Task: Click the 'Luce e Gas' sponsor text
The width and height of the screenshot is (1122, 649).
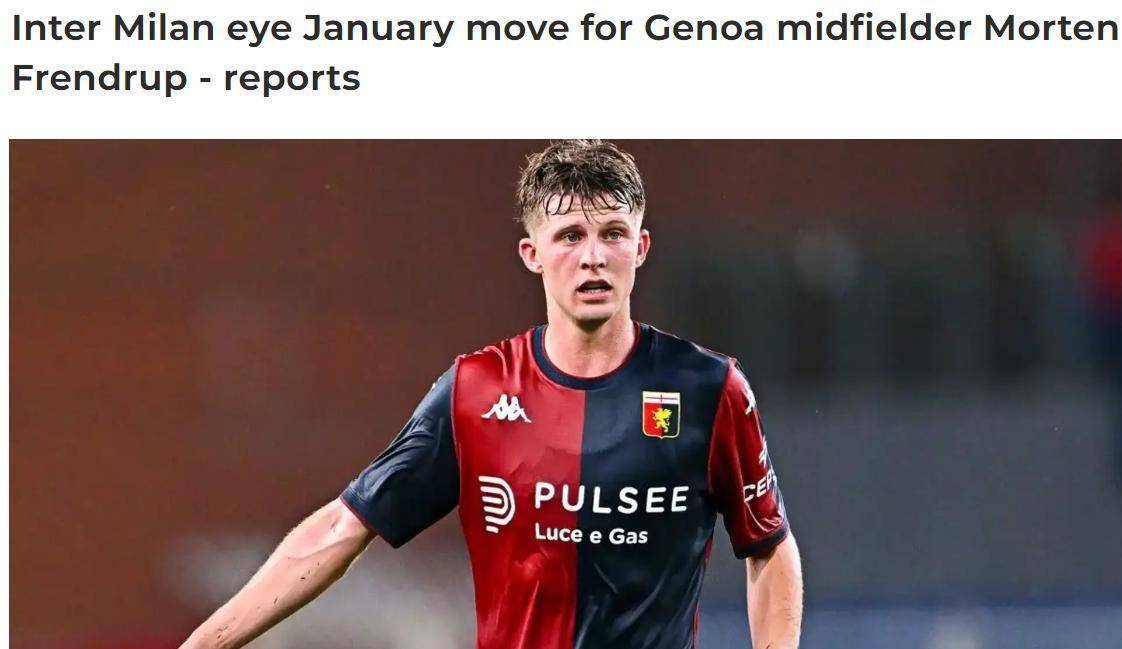Action: coord(591,534)
